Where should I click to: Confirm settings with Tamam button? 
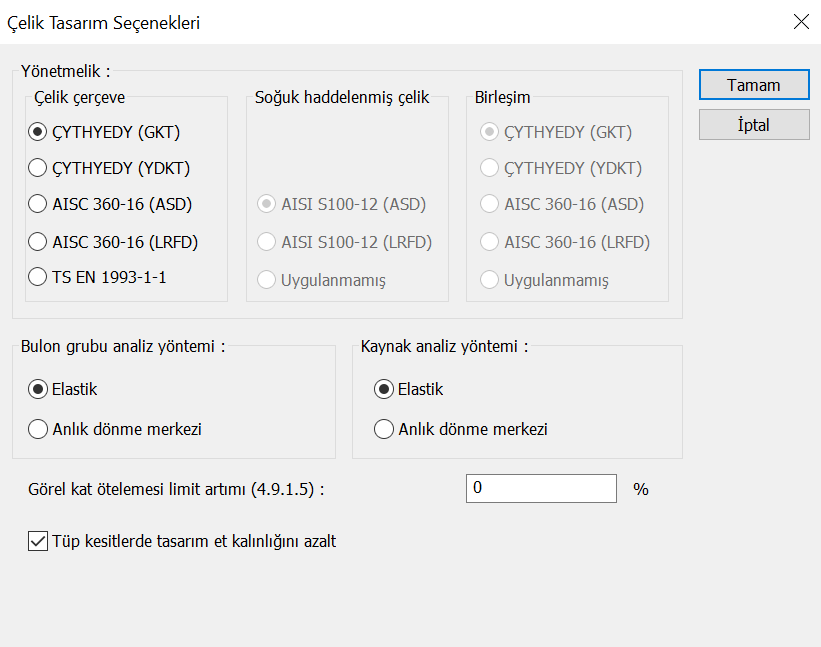pyautogui.click(x=754, y=85)
